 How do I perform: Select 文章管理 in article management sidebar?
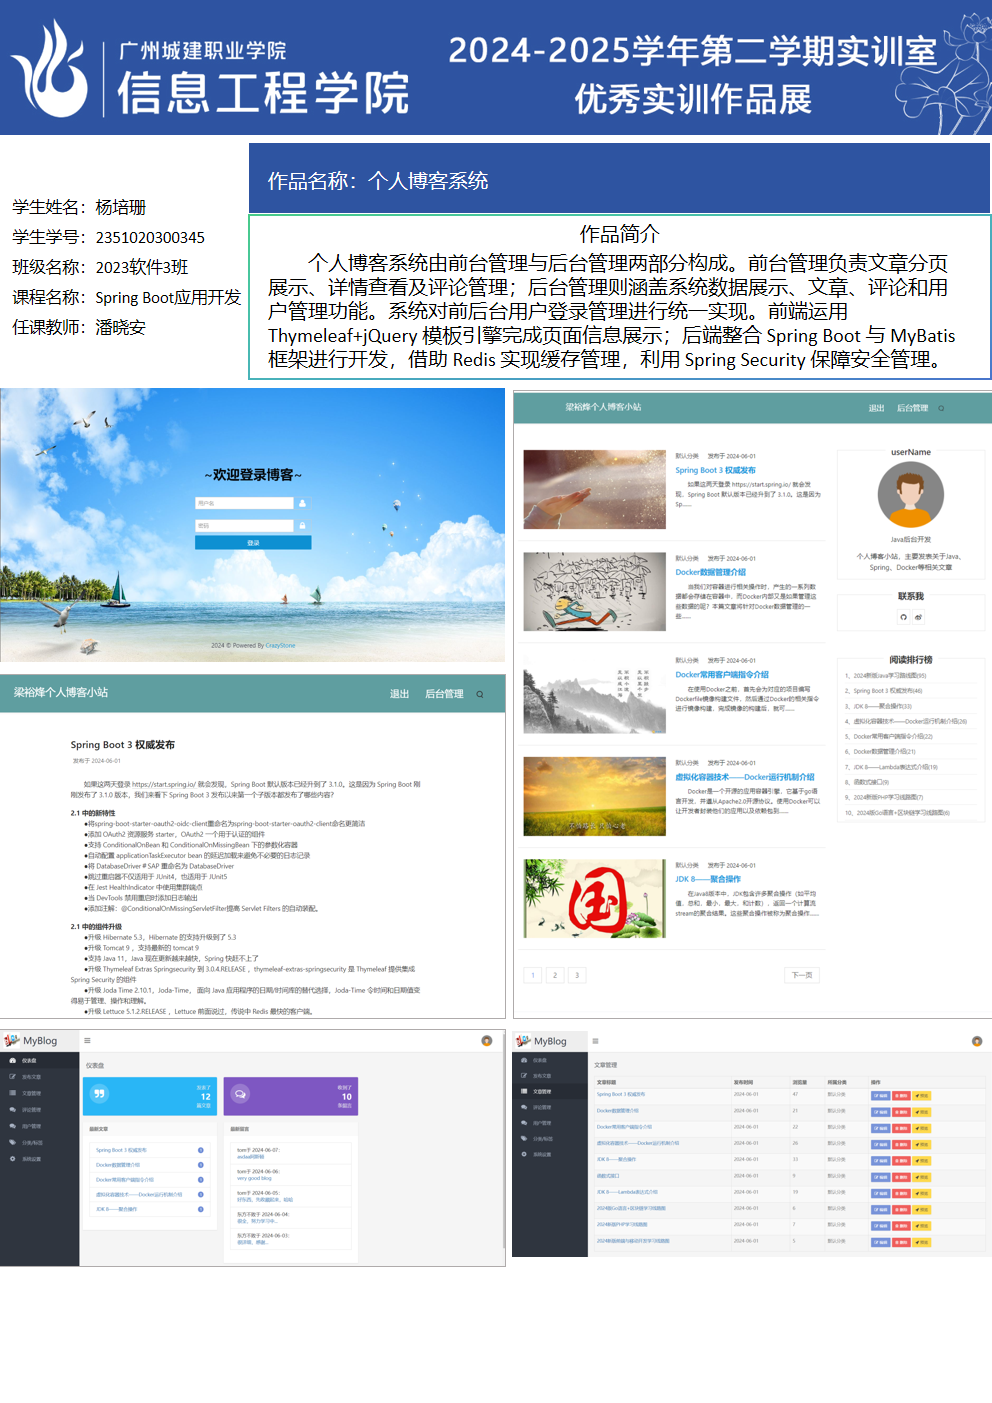pos(541,1092)
